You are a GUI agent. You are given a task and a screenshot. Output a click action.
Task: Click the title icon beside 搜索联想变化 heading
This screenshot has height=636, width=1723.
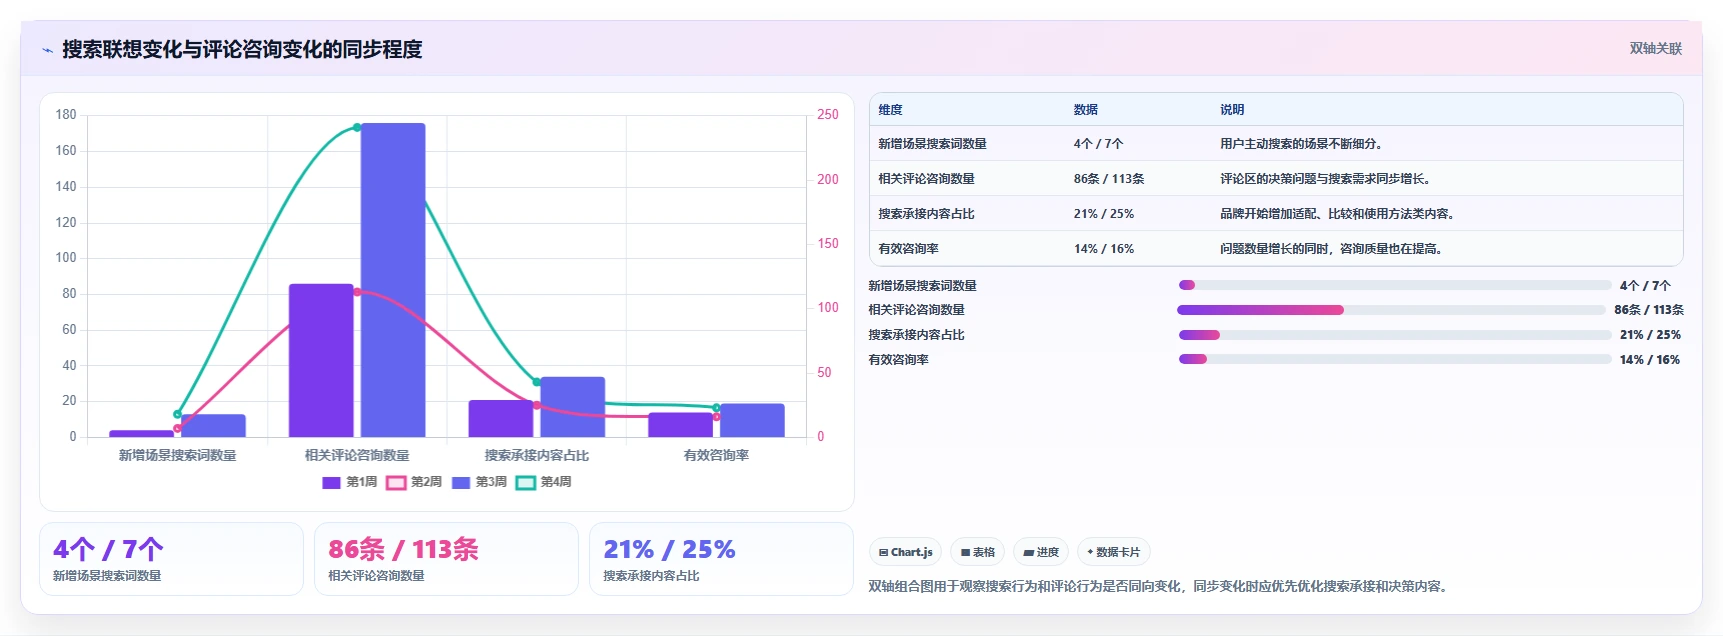[47, 50]
